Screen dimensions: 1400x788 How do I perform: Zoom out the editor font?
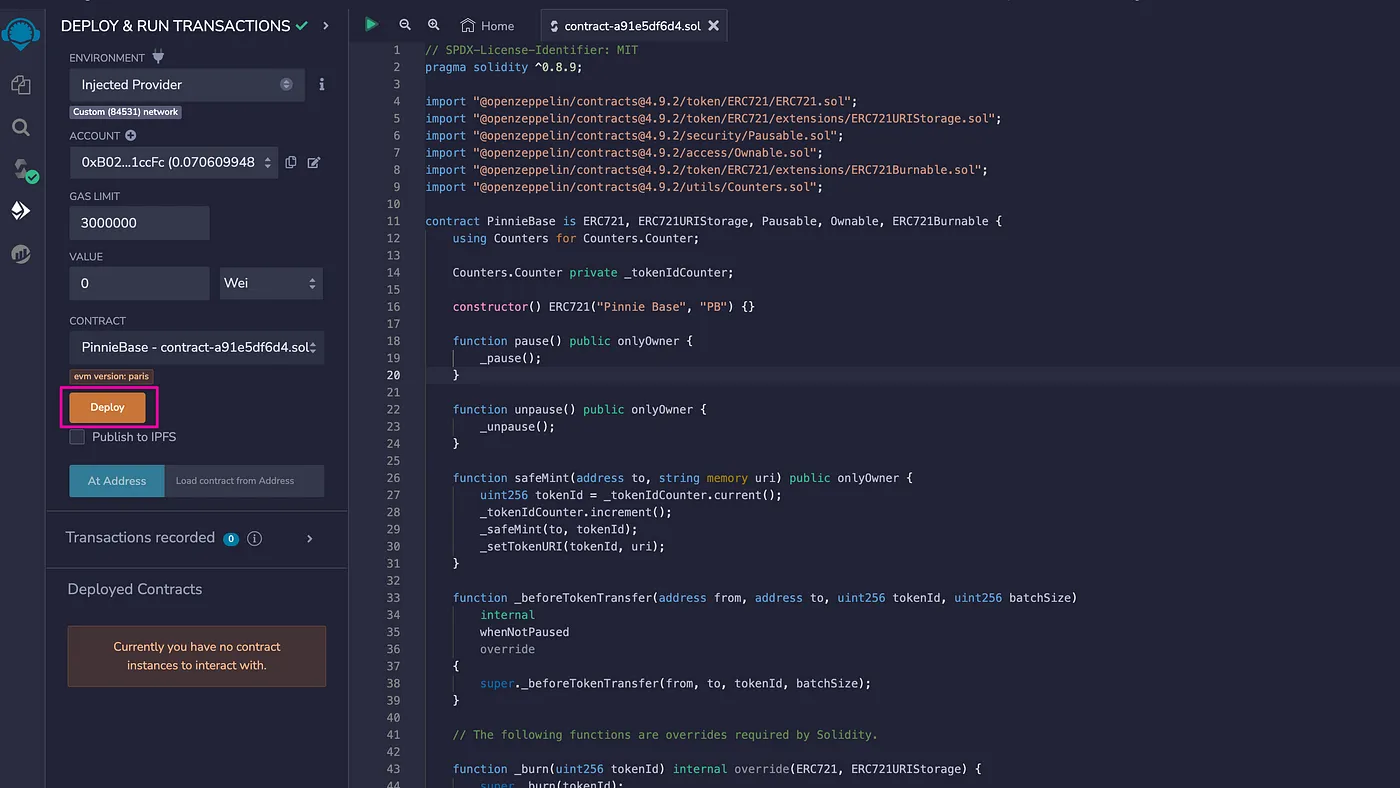[405, 25]
